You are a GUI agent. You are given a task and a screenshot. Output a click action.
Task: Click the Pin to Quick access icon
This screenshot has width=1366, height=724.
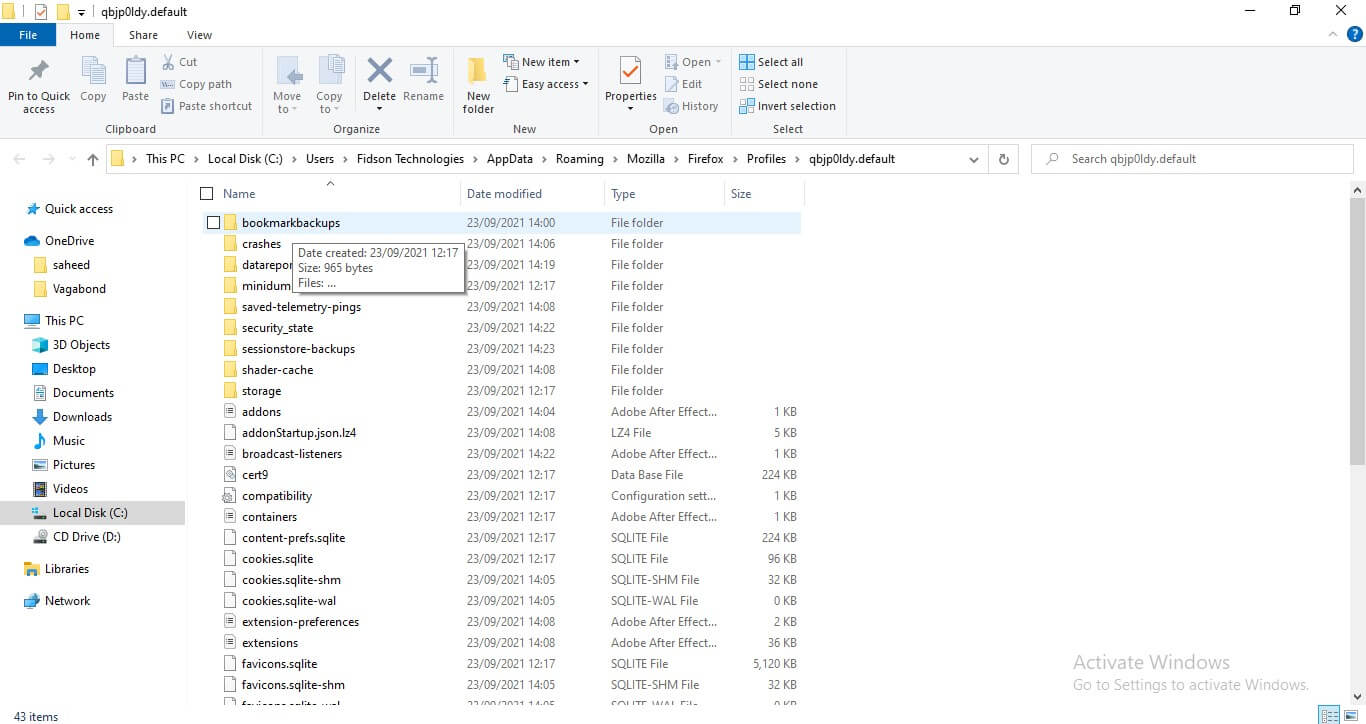click(x=38, y=84)
